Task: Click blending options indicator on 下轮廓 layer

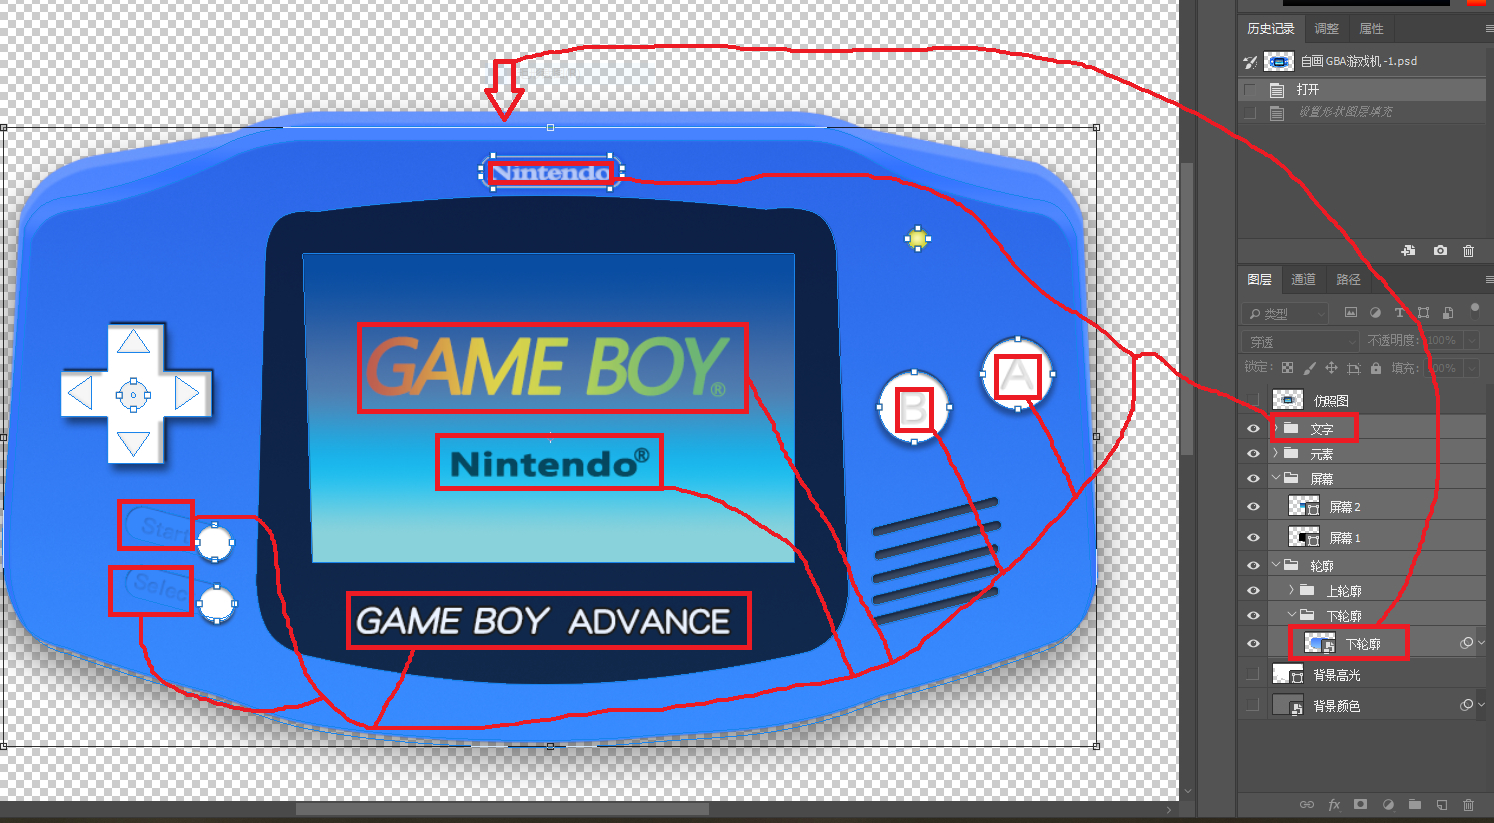Action: pos(1466,643)
